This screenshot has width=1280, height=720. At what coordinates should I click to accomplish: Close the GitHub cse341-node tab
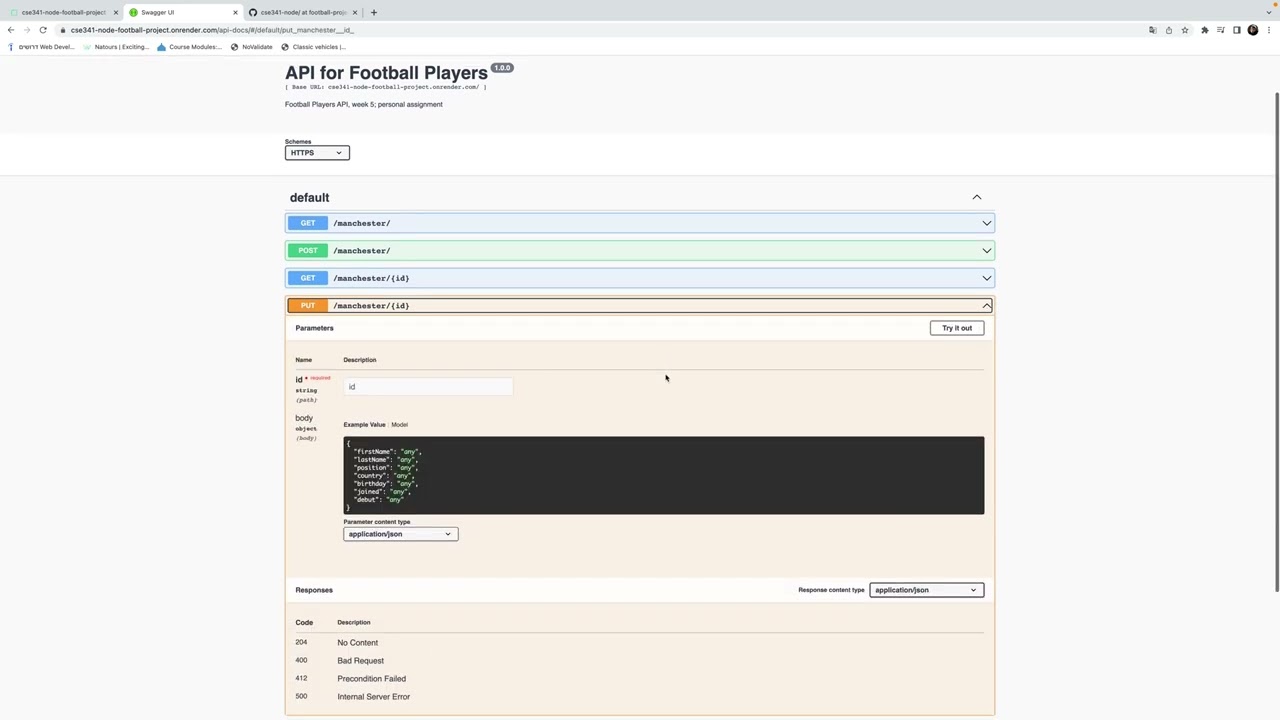355,12
